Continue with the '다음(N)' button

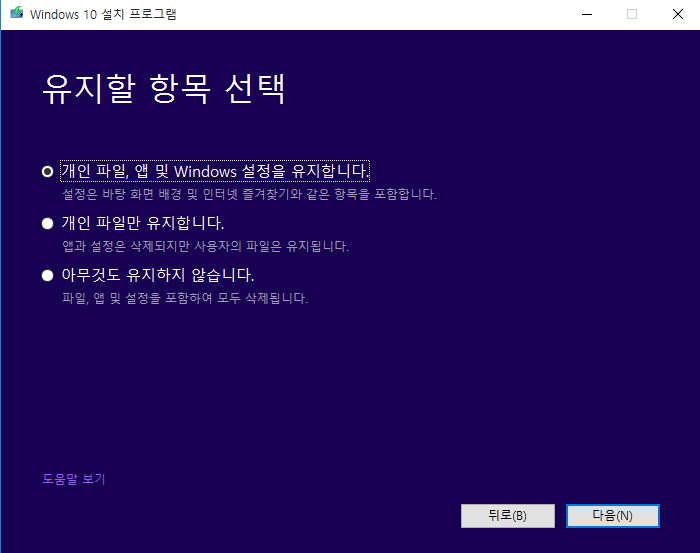tap(612, 516)
